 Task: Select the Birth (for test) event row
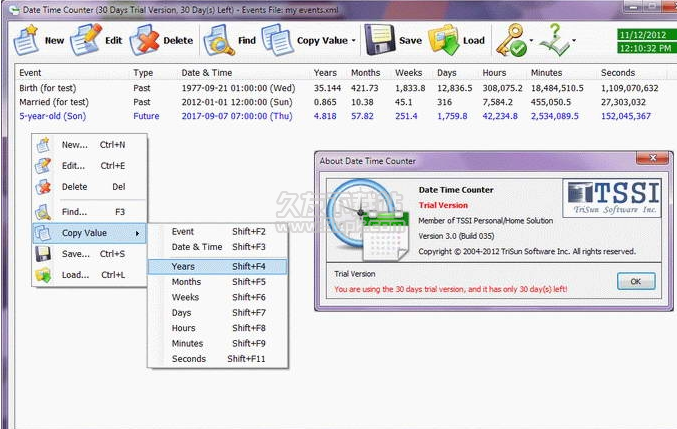[x=341, y=88]
